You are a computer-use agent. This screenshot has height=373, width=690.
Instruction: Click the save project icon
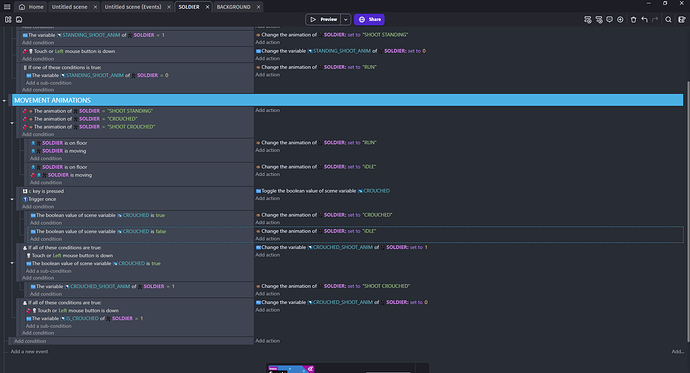point(19,19)
